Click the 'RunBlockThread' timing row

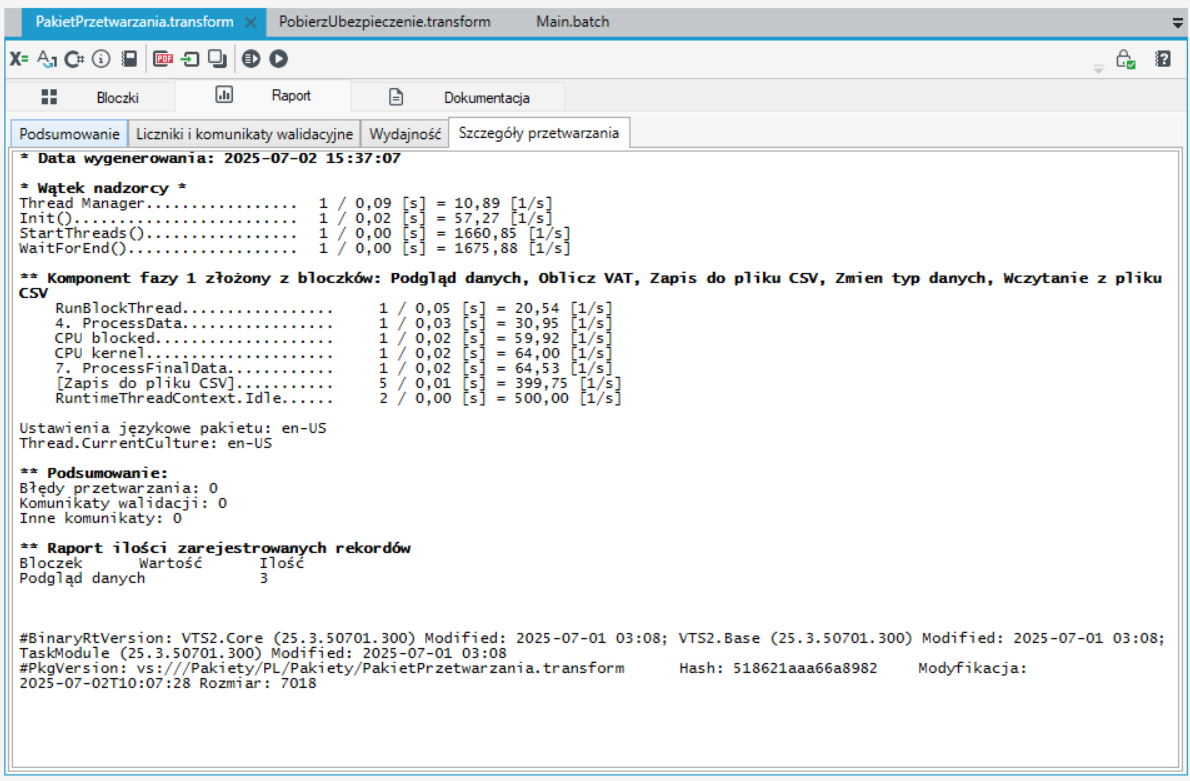[334, 308]
